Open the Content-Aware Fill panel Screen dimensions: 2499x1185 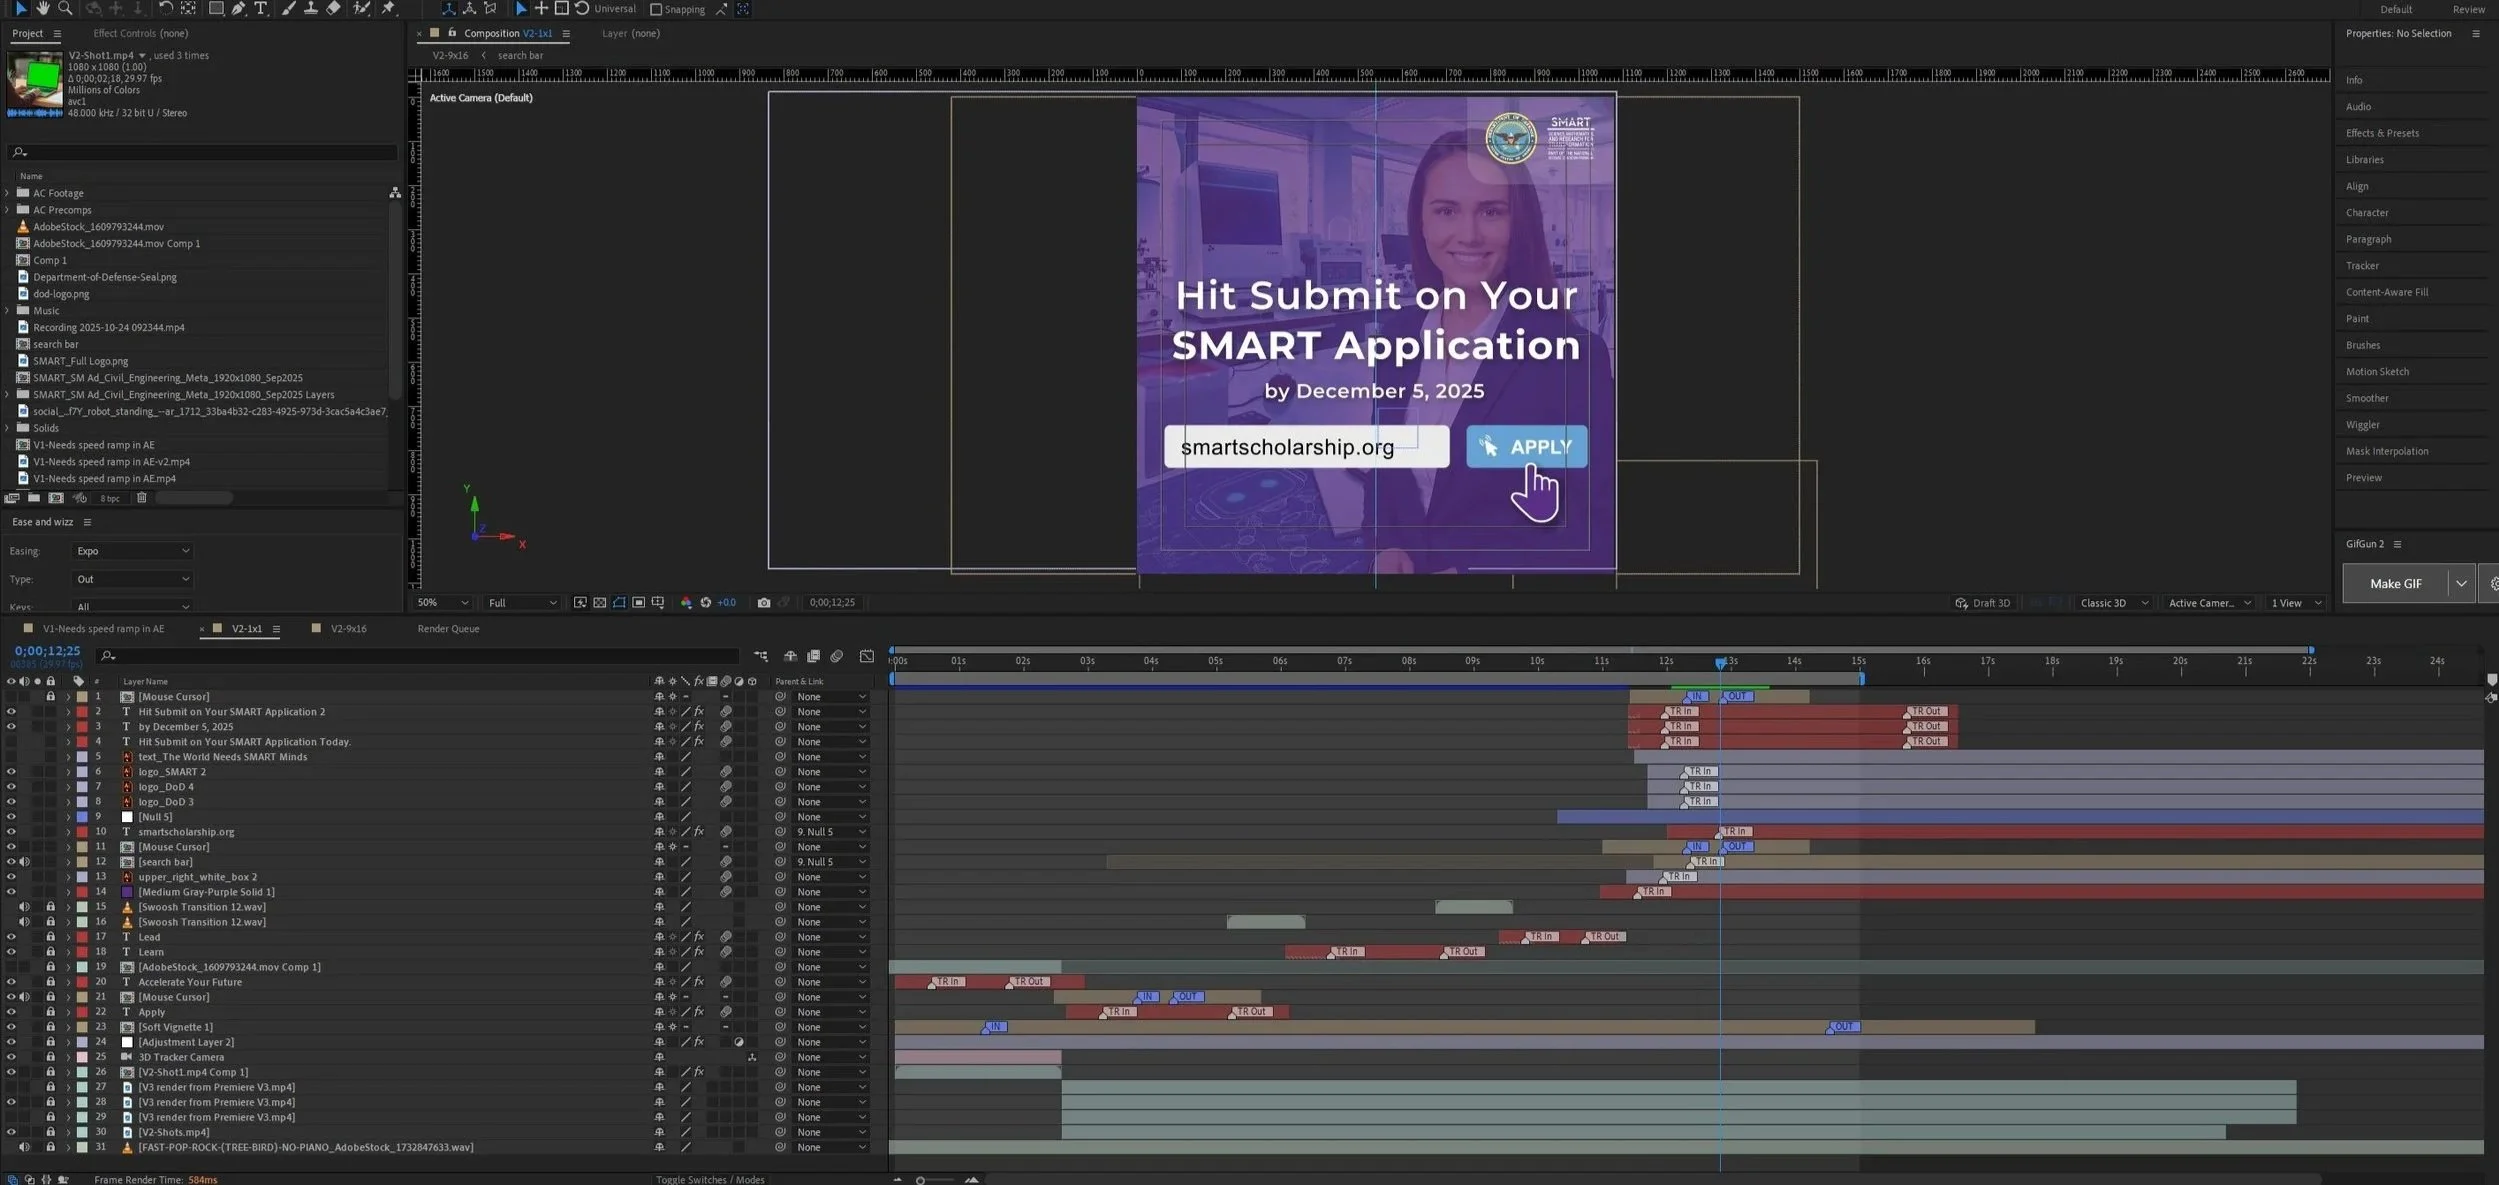(2387, 292)
